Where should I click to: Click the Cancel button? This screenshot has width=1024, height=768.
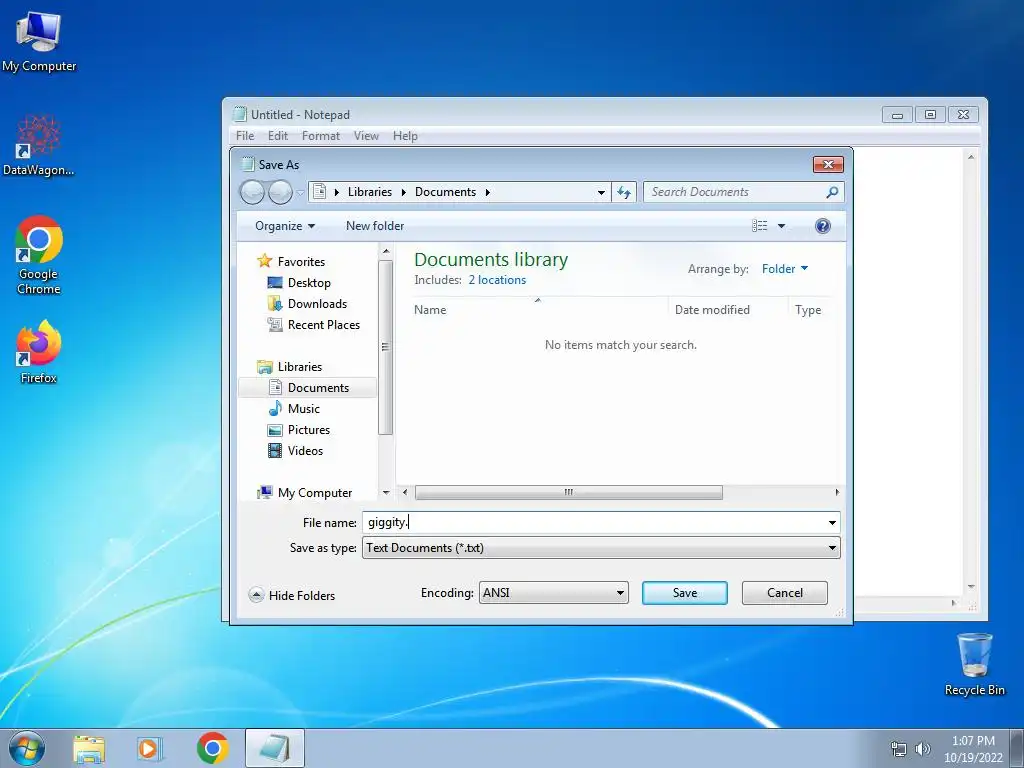(784, 593)
